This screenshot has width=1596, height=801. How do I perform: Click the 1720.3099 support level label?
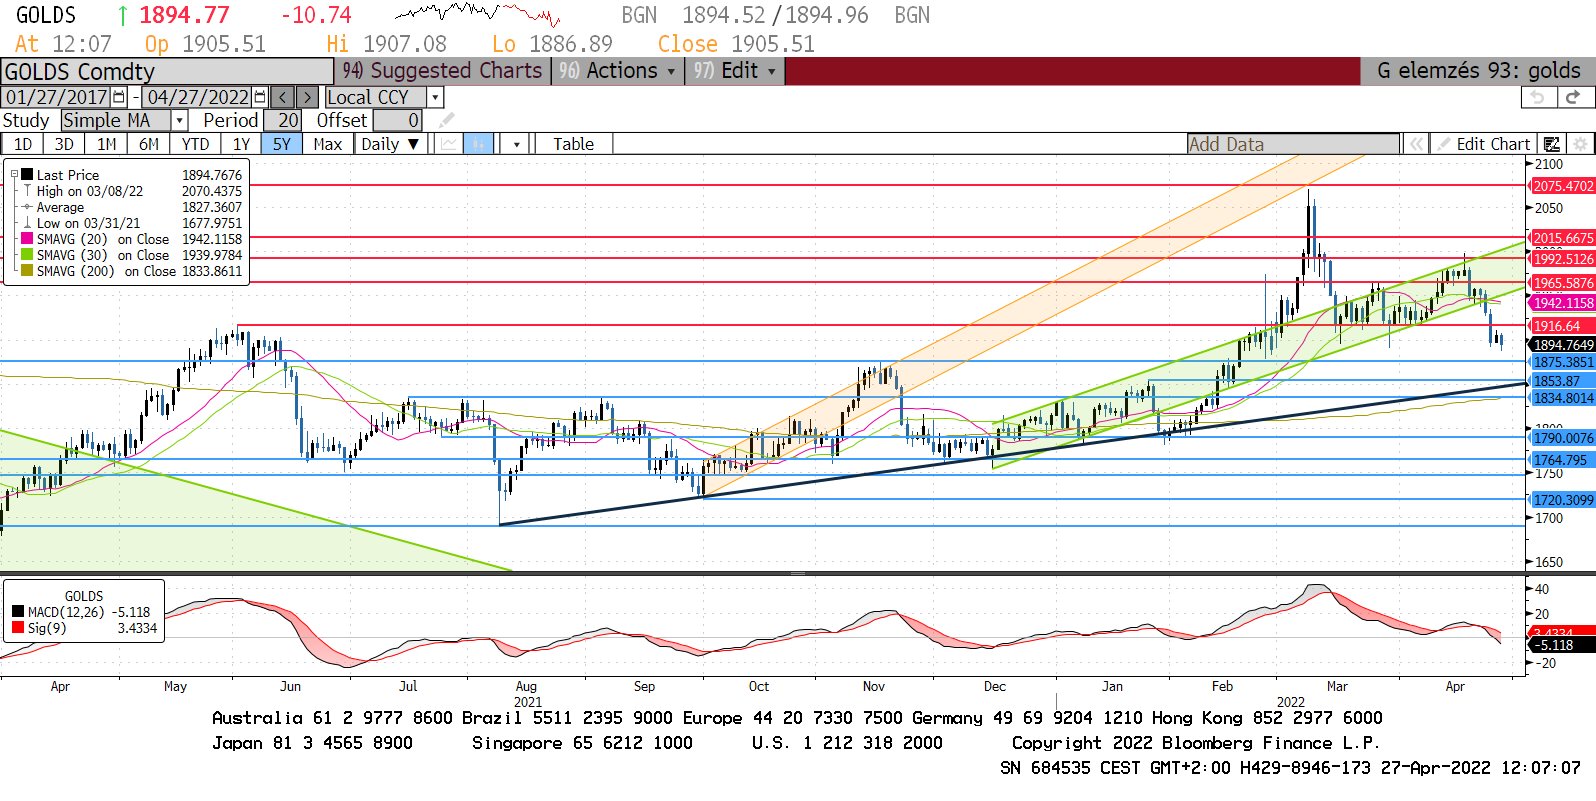(1563, 500)
